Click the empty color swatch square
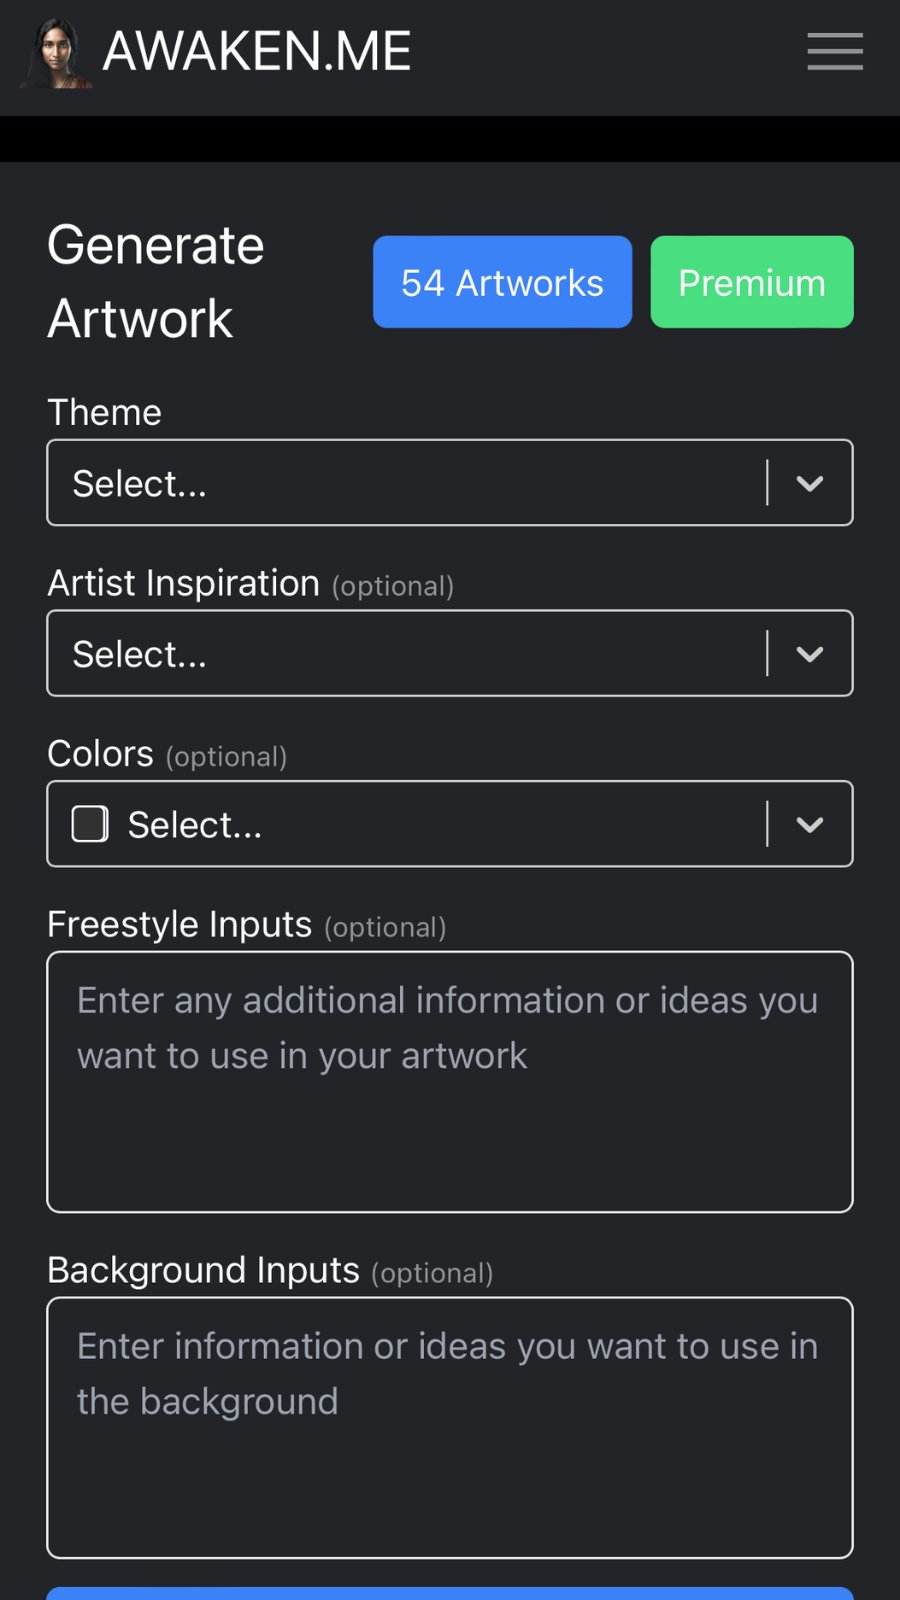 click(x=90, y=825)
